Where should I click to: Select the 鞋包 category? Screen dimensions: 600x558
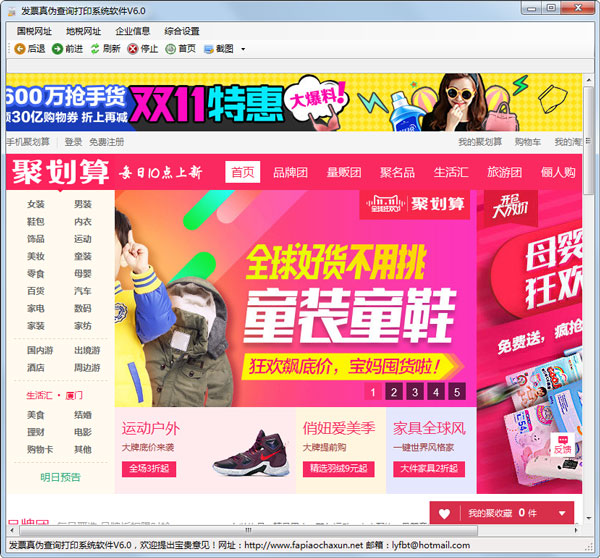click(x=36, y=222)
